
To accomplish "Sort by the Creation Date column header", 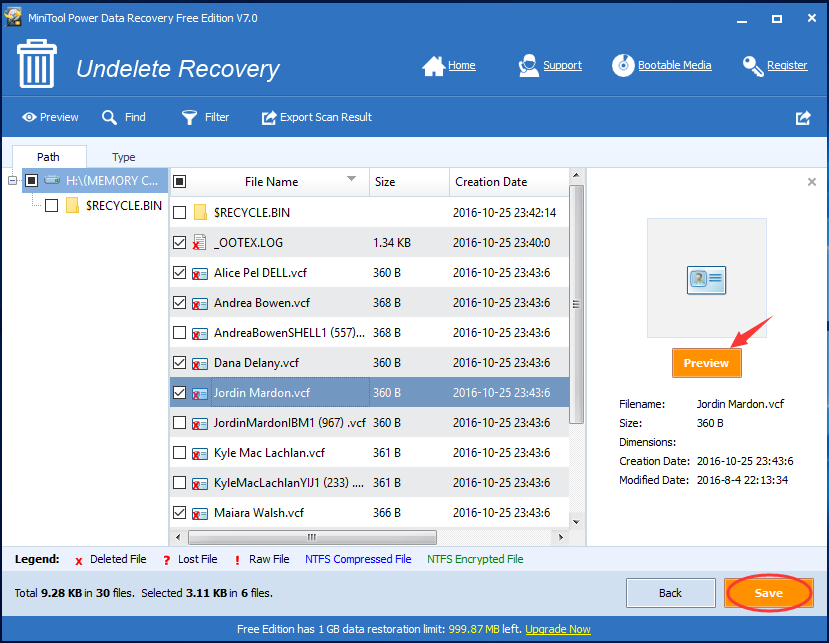I will 510,182.
